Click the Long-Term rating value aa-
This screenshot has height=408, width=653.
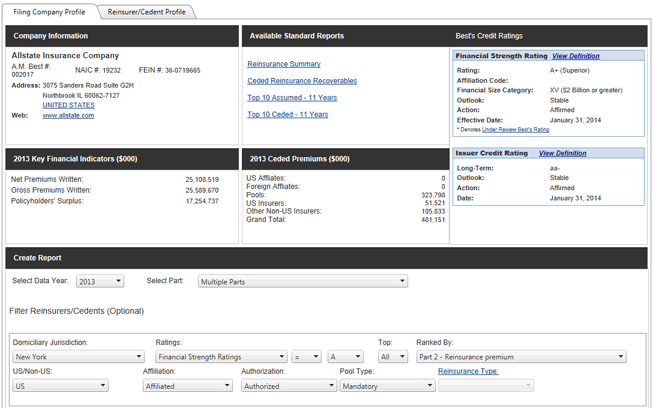[x=555, y=168]
